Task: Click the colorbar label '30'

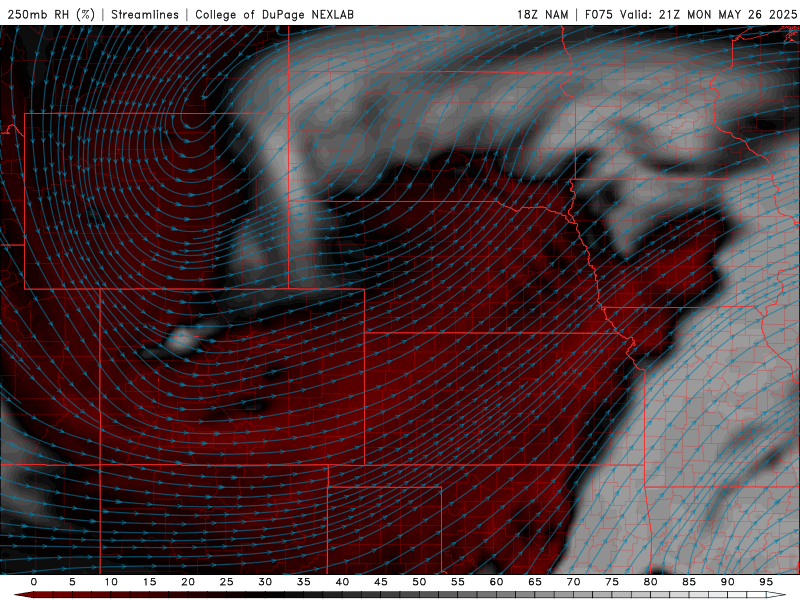Action: tap(265, 582)
